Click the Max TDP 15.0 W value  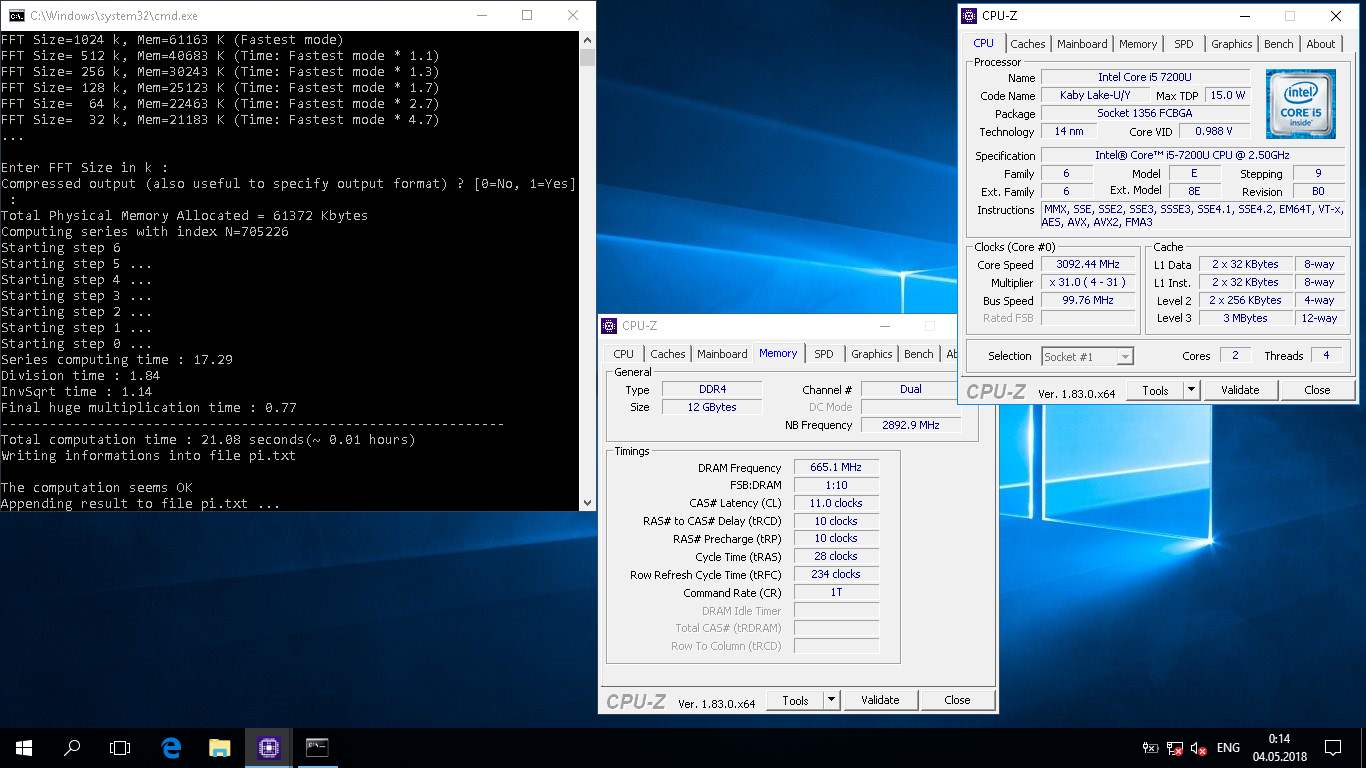(1226, 95)
